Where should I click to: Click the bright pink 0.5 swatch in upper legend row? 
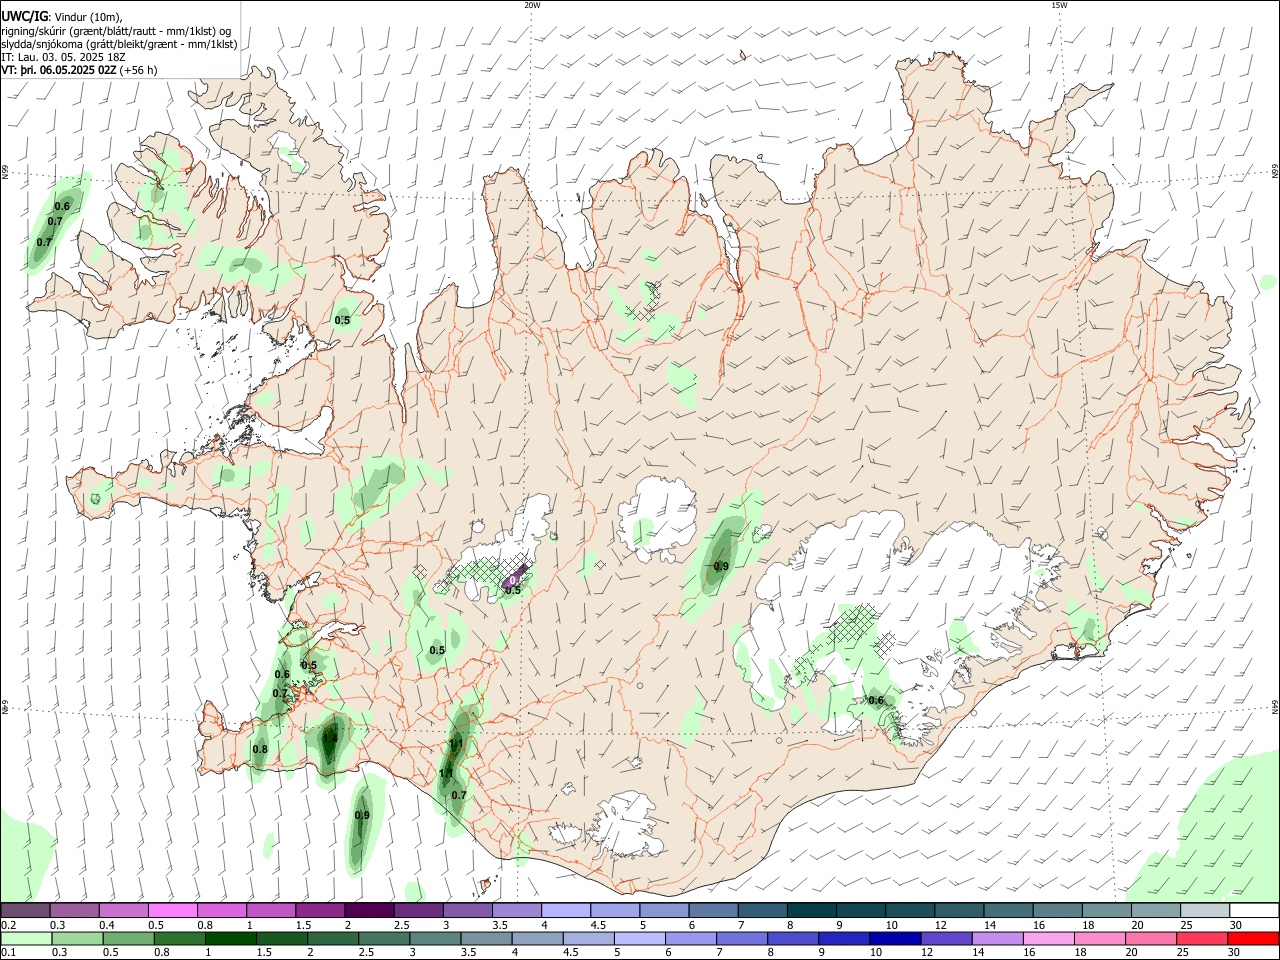click(173, 911)
